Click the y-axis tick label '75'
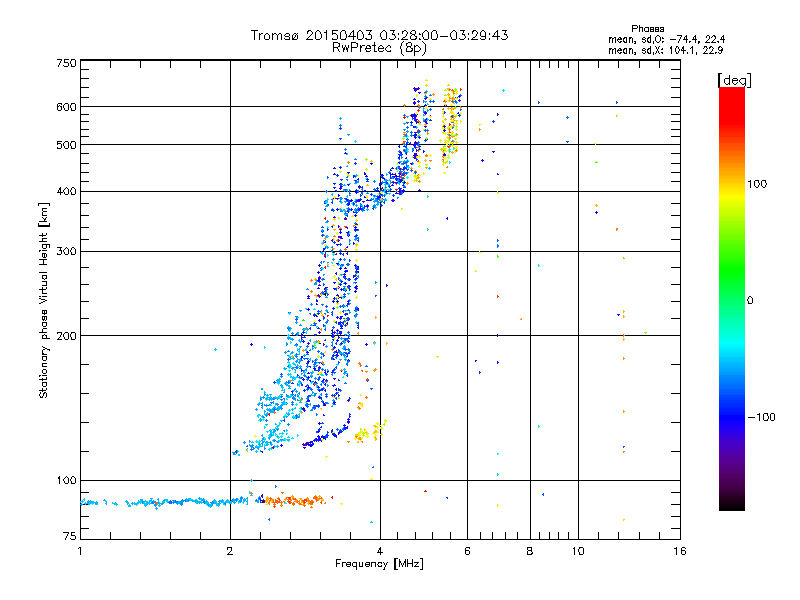Screen dimensions: 800x600 click(x=70, y=536)
